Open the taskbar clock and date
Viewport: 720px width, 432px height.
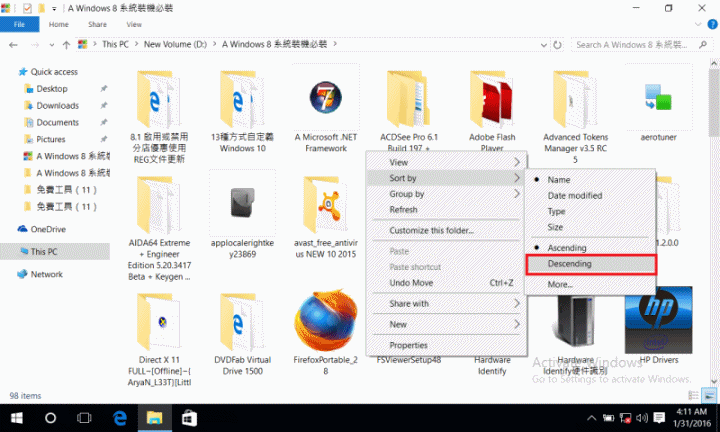[692, 418]
